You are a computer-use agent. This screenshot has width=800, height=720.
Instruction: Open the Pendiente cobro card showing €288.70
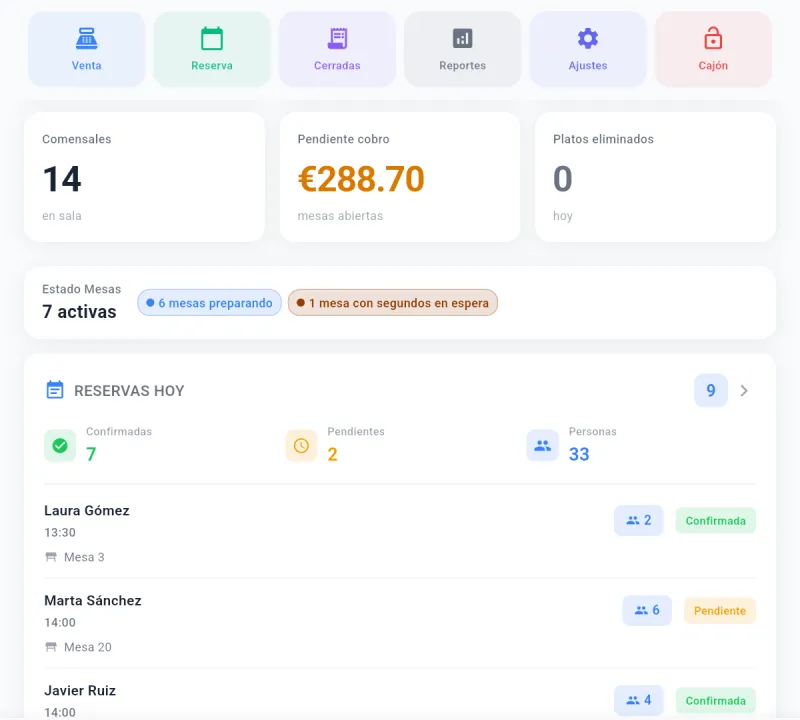coord(400,177)
